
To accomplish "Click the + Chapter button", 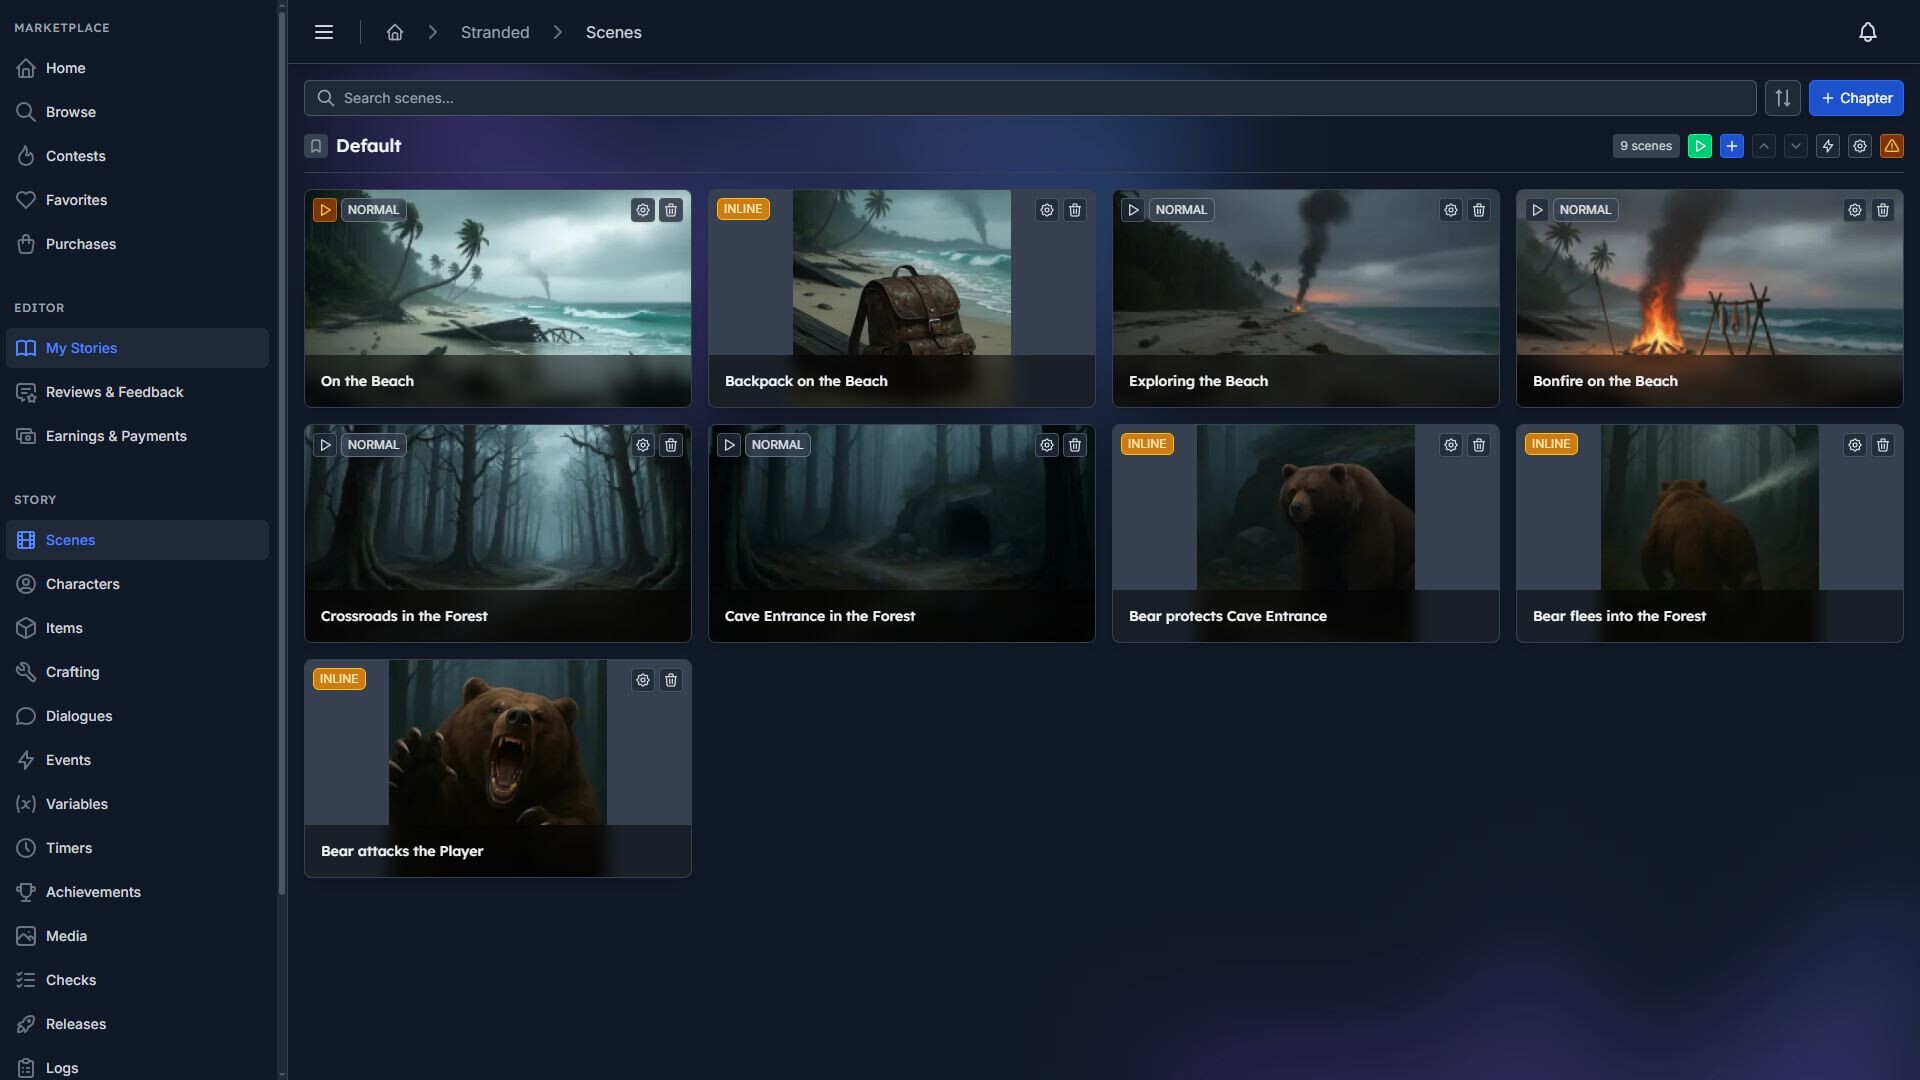I will click(x=1856, y=98).
